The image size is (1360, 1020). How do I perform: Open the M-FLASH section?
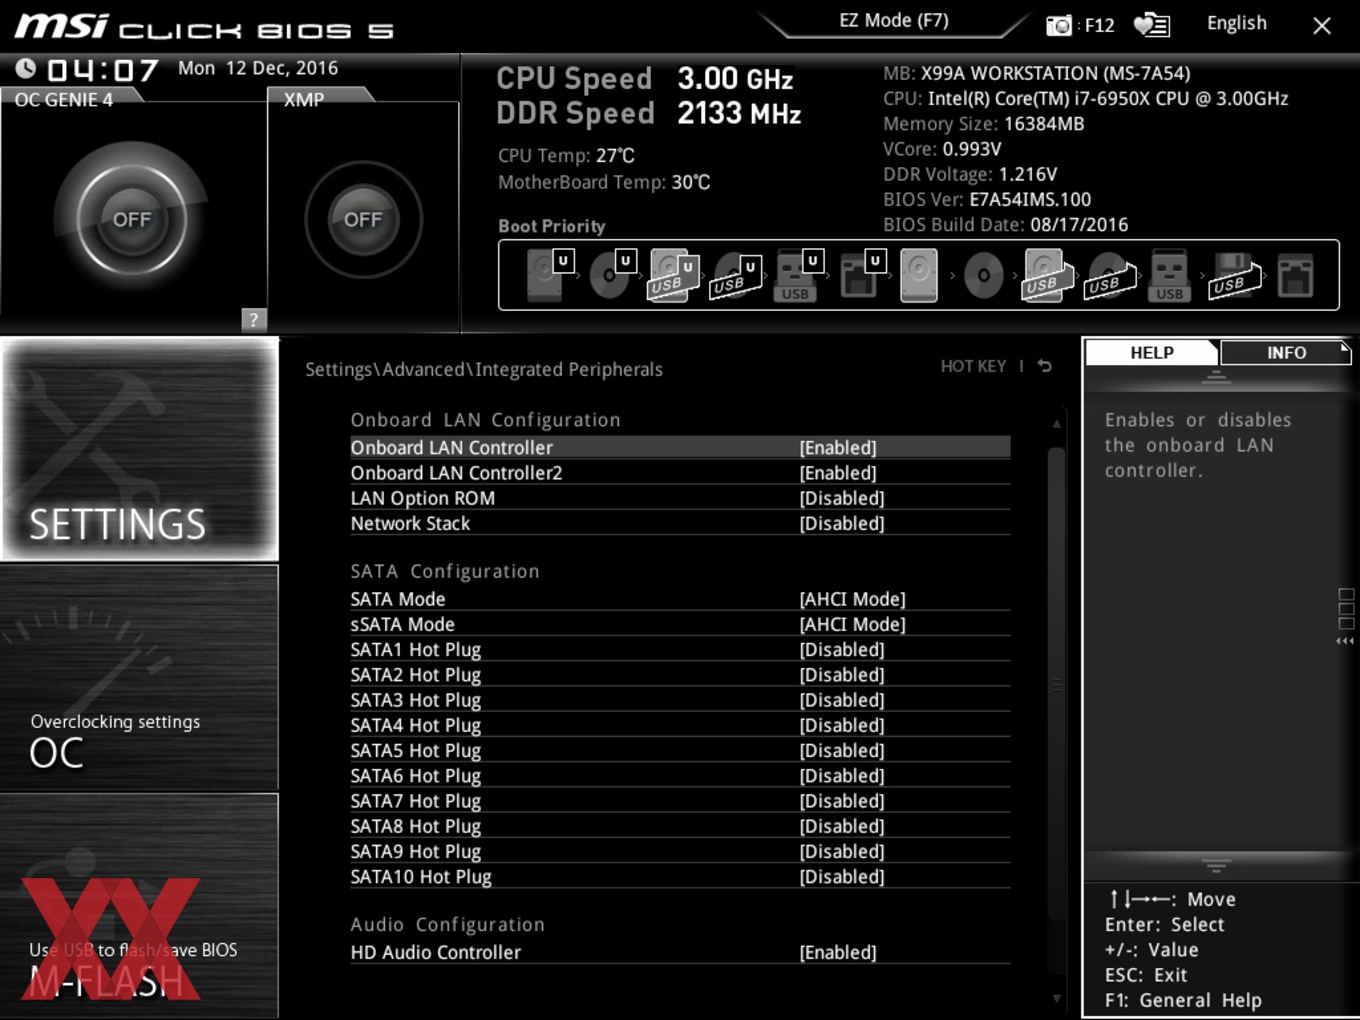point(140,906)
